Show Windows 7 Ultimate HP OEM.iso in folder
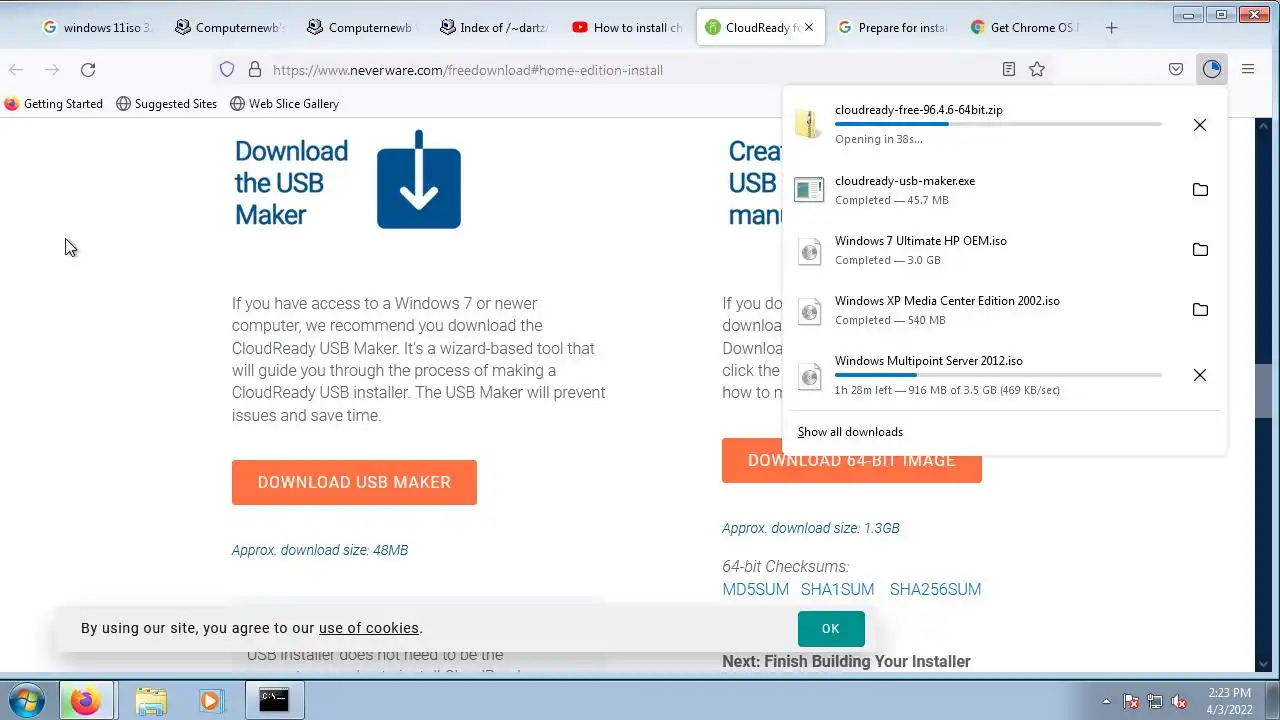 click(x=1200, y=250)
